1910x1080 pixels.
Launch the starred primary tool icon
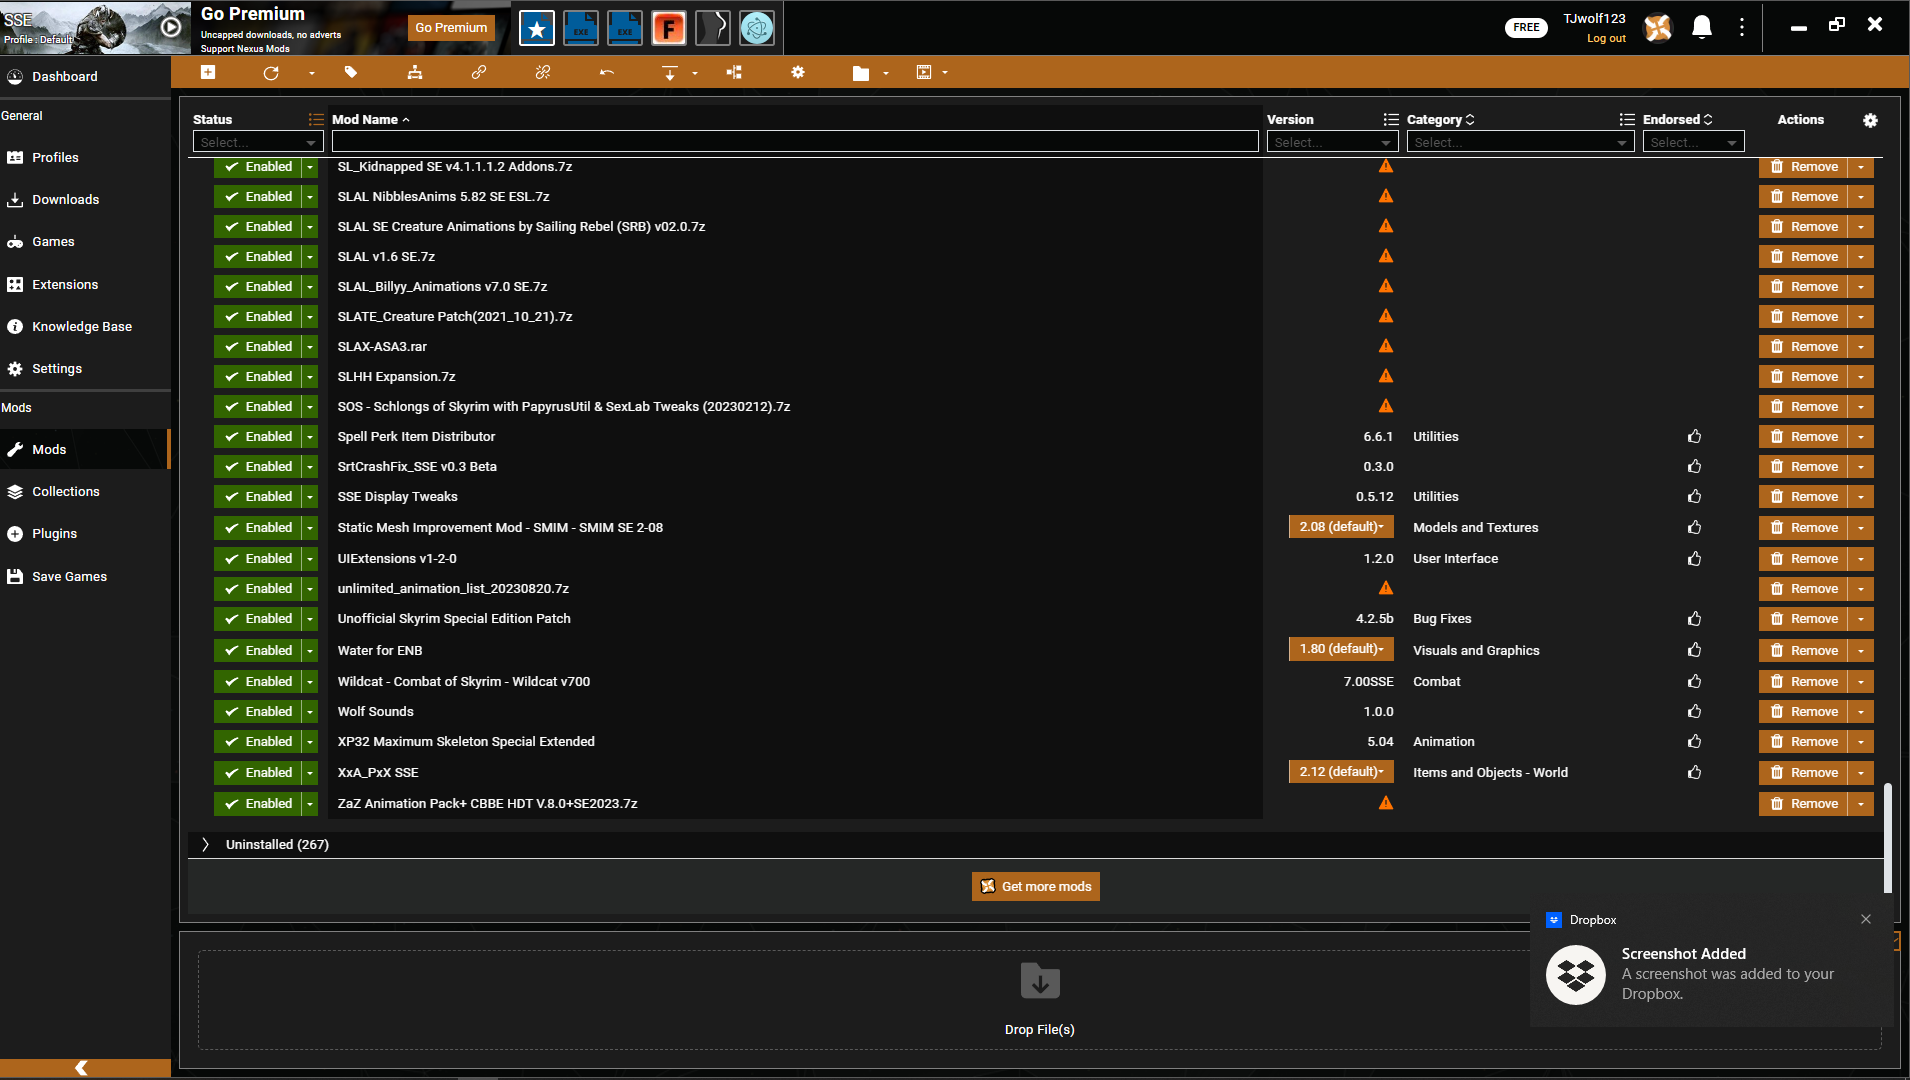(x=537, y=28)
